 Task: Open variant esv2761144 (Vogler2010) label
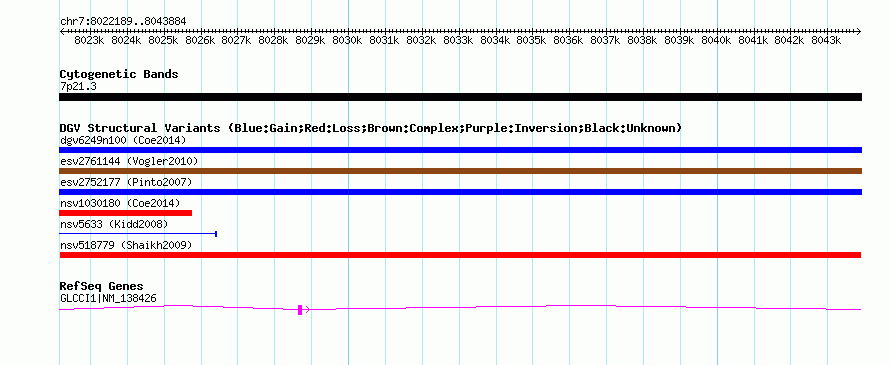click(129, 161)
